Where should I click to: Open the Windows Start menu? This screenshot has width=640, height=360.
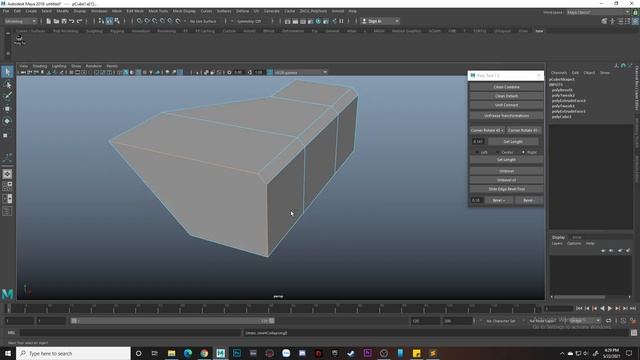coord(8,353)
